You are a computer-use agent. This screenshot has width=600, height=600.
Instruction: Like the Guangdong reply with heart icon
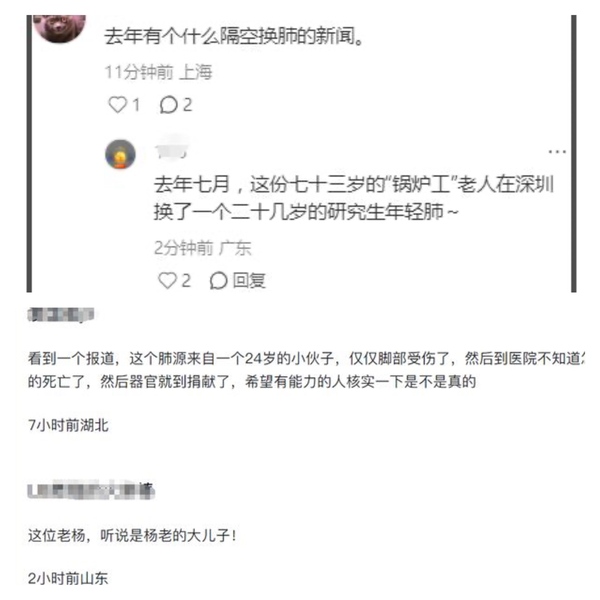tap(167, 280)
